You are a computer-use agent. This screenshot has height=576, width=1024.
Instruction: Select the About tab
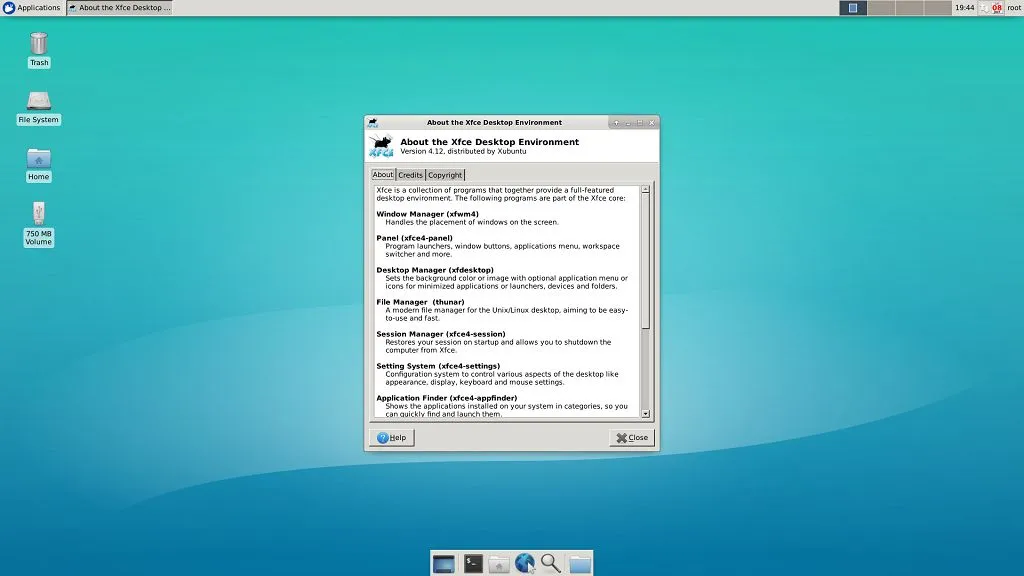383,175
